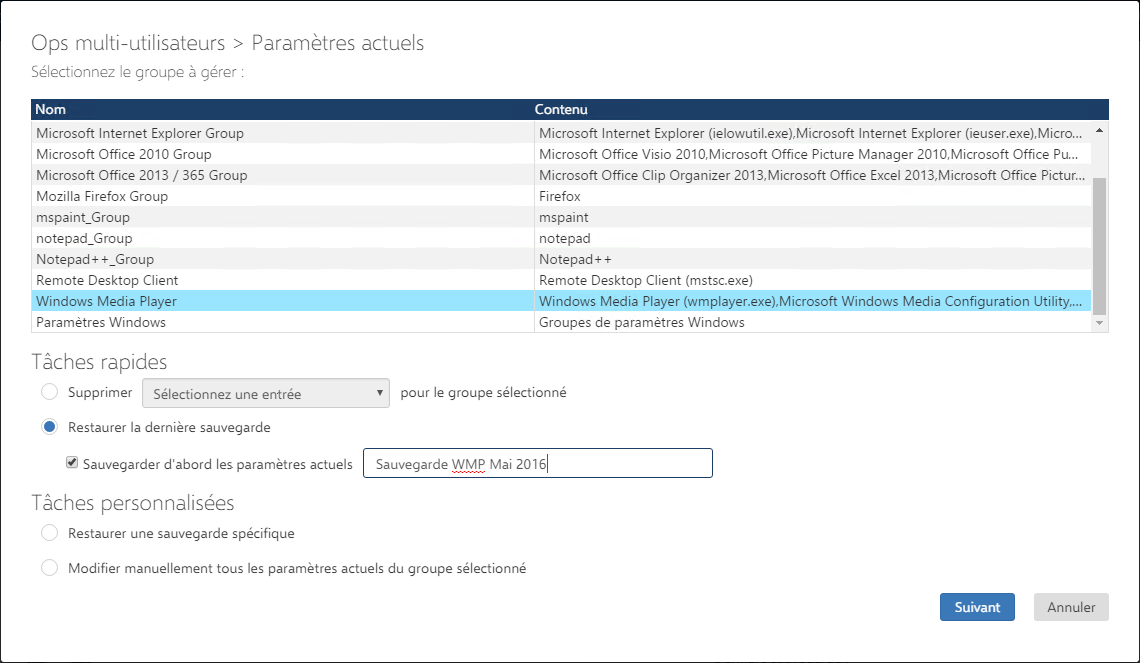Select the Supprimer radio button
Image resolution: width=1140 pixels, height=663 pixels.
(49, 392)
